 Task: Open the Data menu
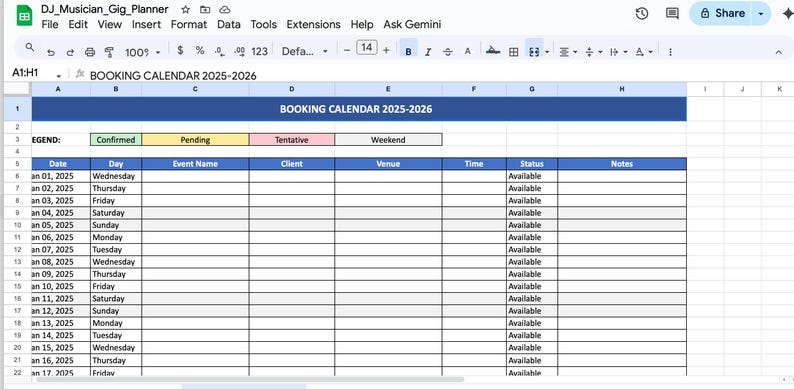click(229, 24)
